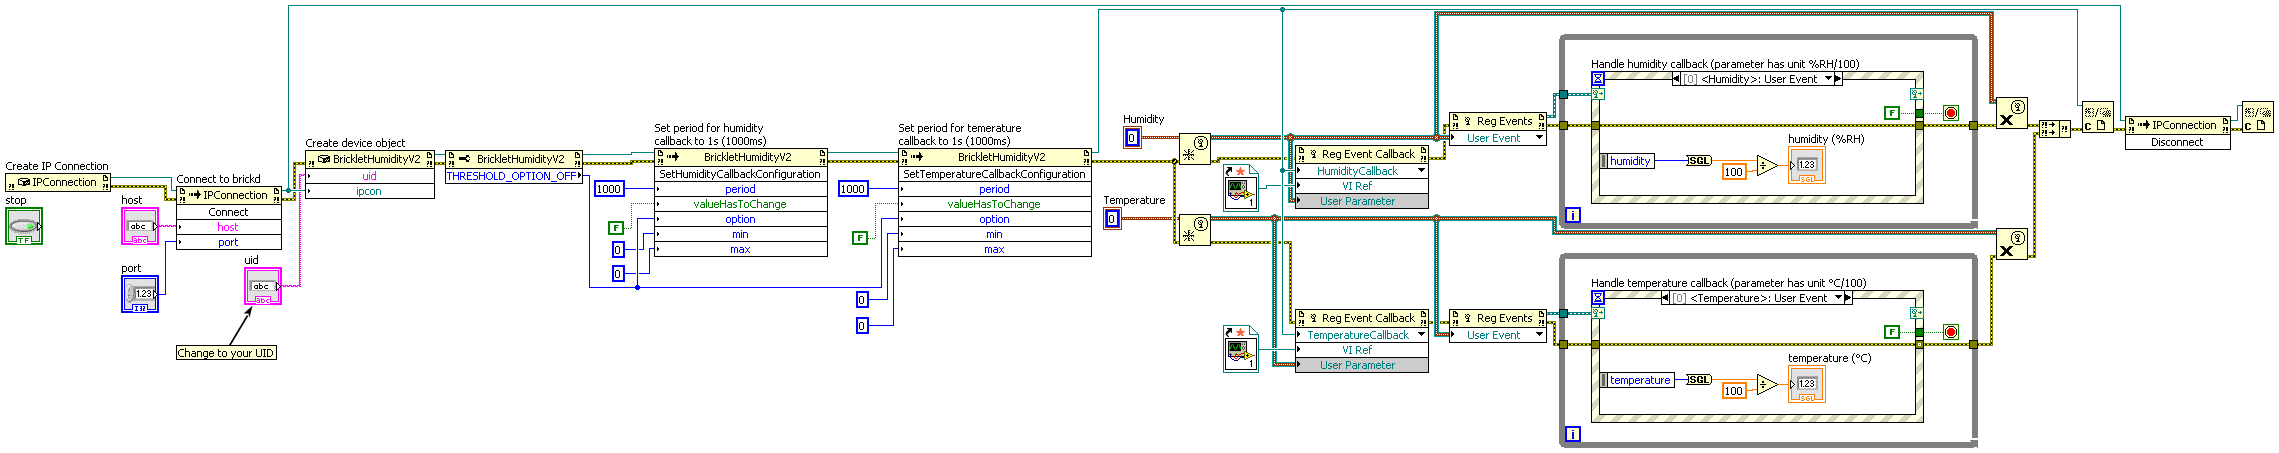Viewport: 2279px width, 453px height.
Task: Click the SetHumidityCallbackConfiguration method name
Action: [740, 174]
